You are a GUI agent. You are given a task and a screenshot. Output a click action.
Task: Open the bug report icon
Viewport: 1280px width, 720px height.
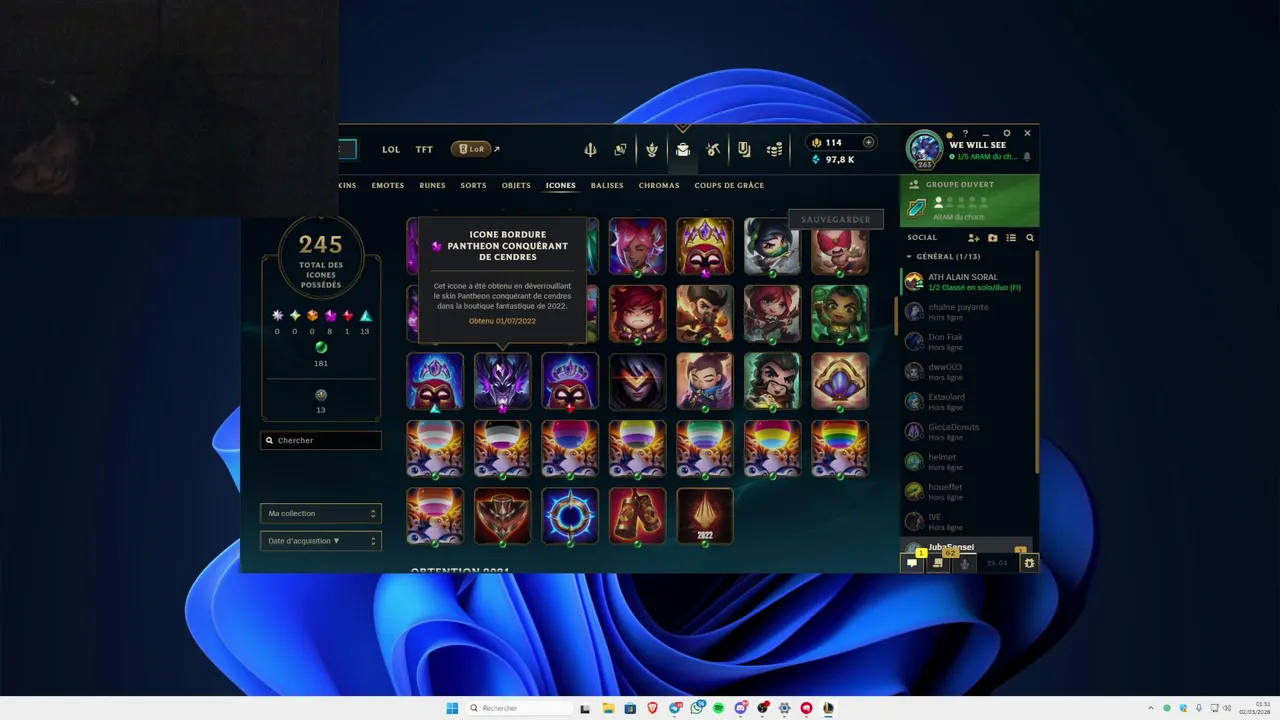(1029, 563)
